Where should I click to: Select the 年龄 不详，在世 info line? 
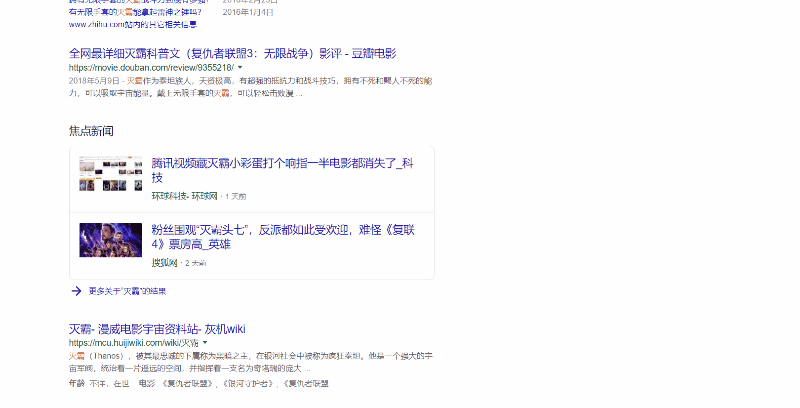pos(99,383)
